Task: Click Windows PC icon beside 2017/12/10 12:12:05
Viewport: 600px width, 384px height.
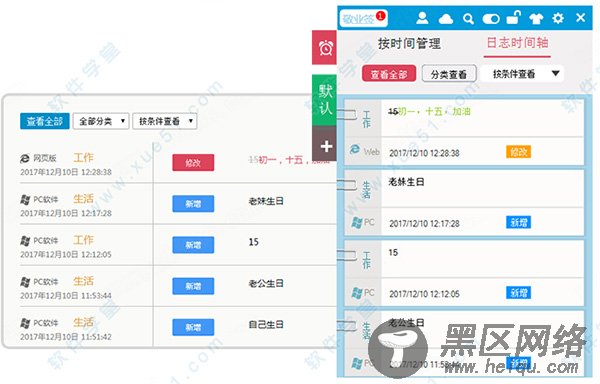Action: point(357,293)
